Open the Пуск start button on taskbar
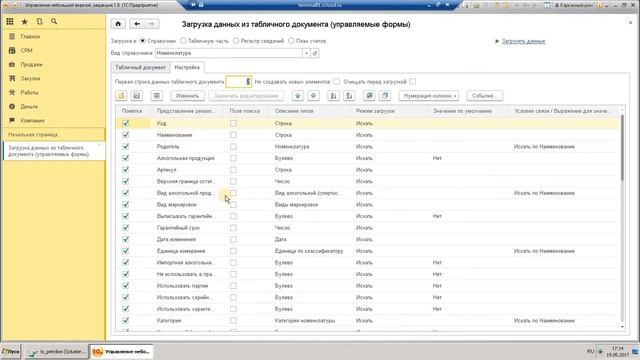This screenshot has height=360, width=640. pos(11,351)
